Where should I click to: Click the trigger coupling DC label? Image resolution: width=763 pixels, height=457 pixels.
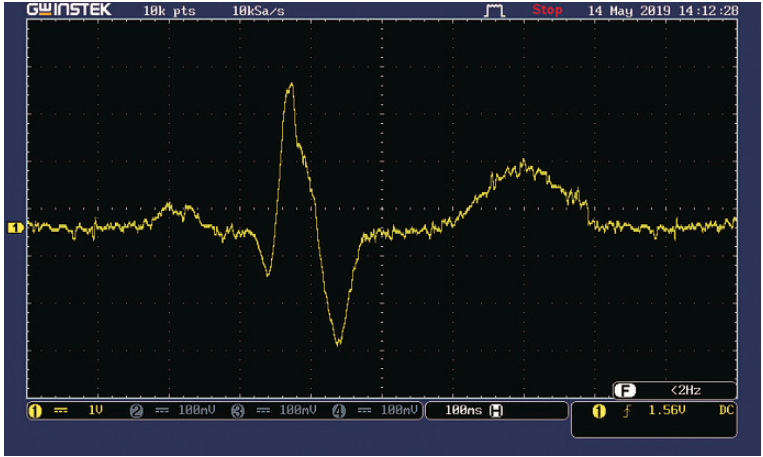point(726,410)
